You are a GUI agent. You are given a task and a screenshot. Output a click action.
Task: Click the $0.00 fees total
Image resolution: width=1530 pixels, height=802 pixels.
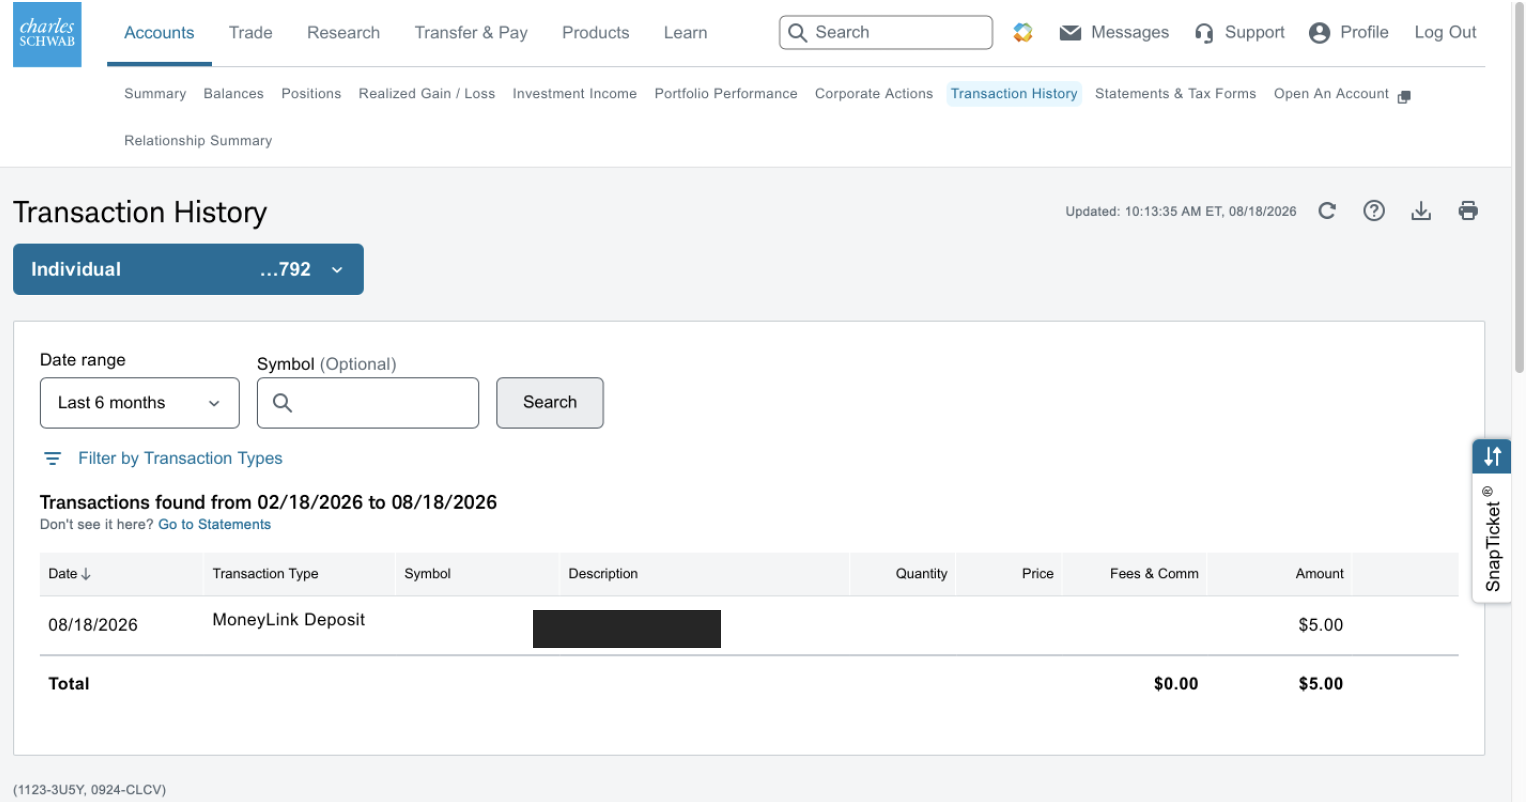click(x=1176, y=684)
